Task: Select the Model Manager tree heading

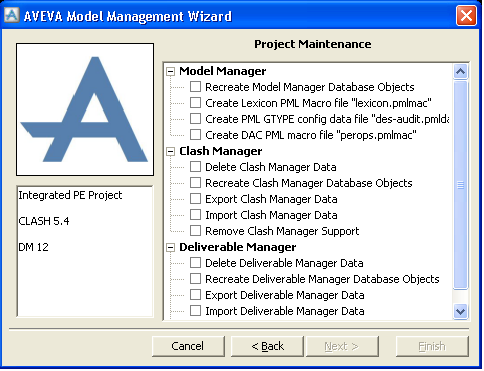Action: (x=223, y=71)
